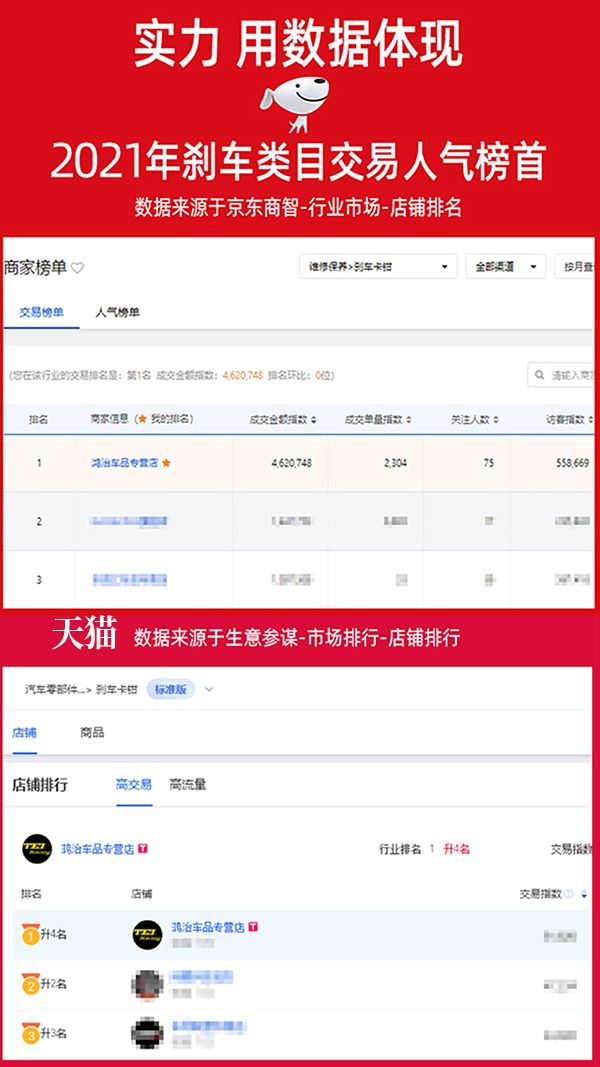Click the help icon next to 交易指数 column
Image resolution: width=600 pixels, height=1067 pixels.
(x=569, y=894)
